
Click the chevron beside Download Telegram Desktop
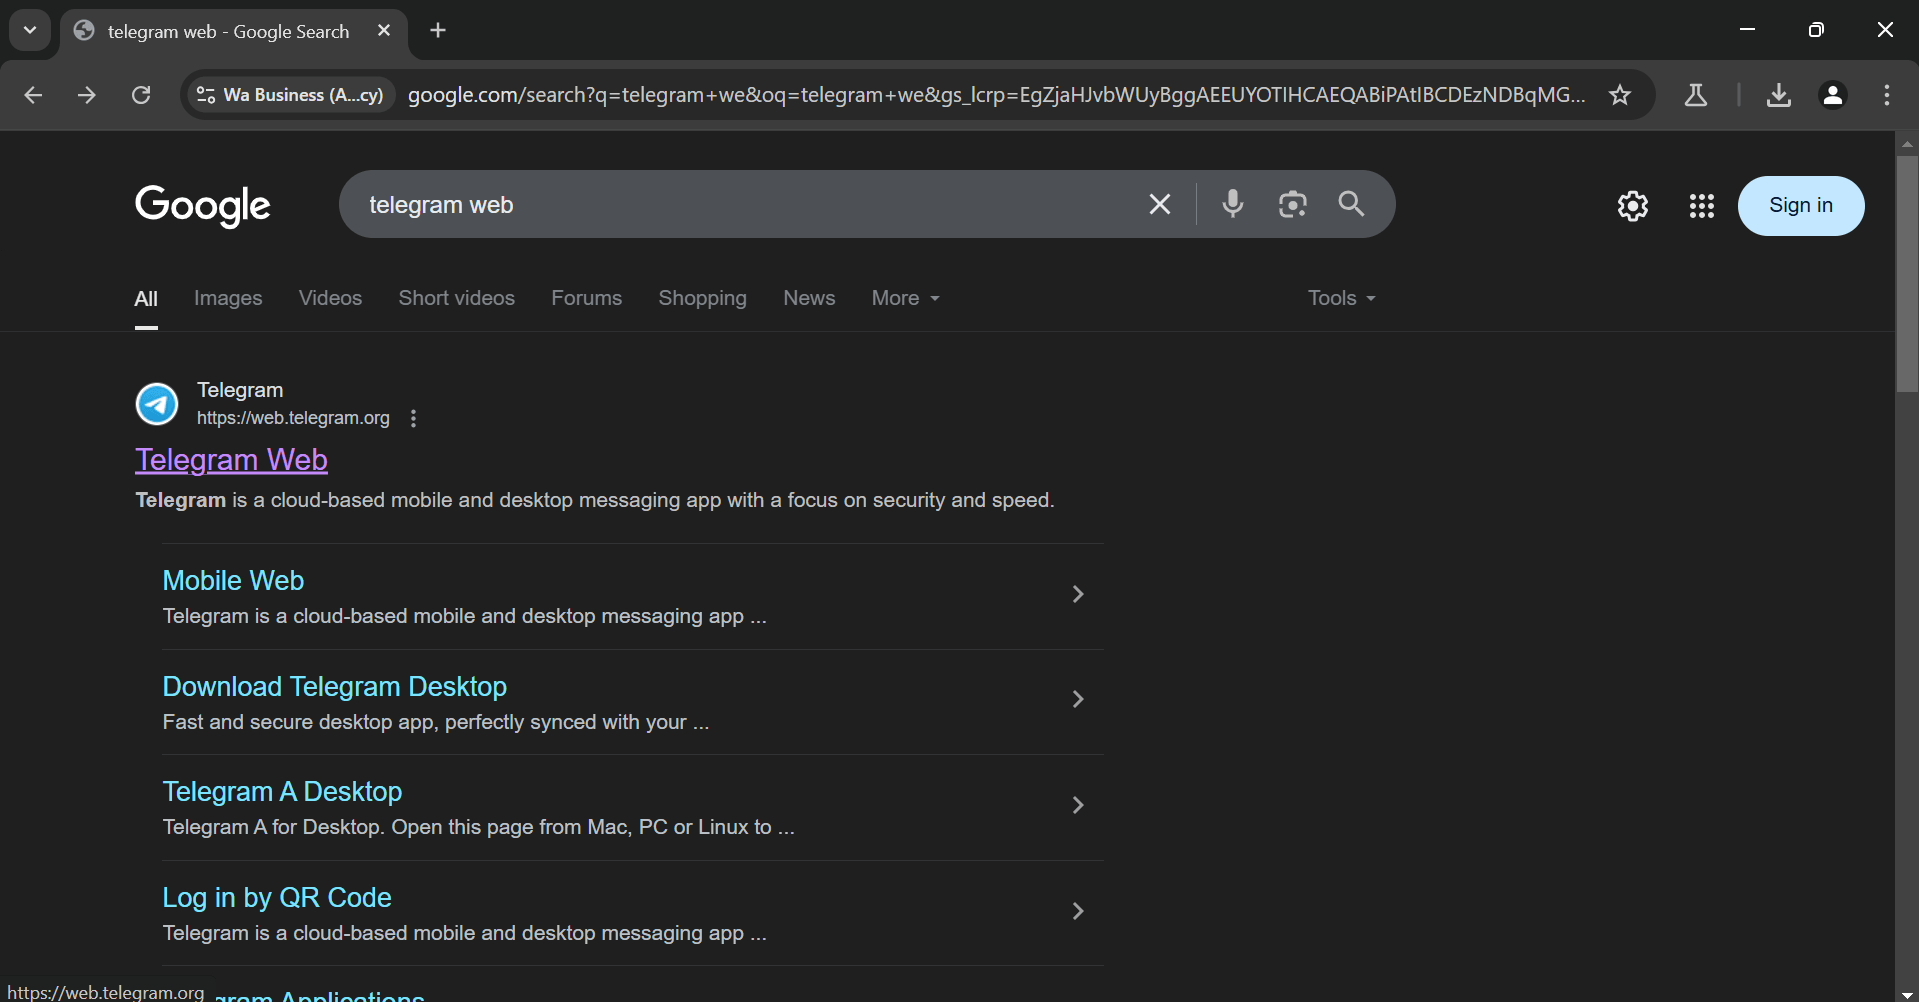(x=1078, y=699)
